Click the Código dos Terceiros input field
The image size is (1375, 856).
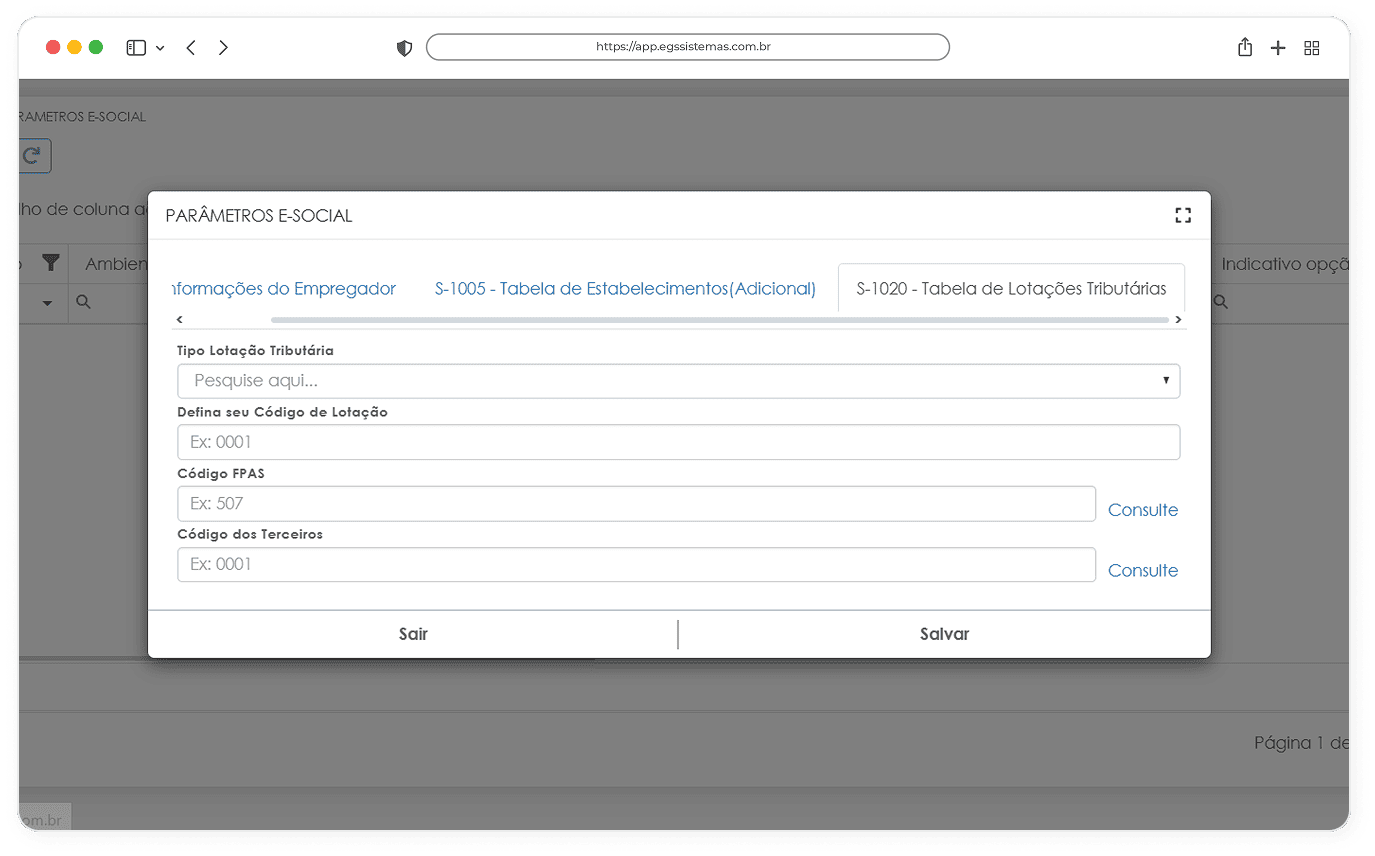point(636,564)
